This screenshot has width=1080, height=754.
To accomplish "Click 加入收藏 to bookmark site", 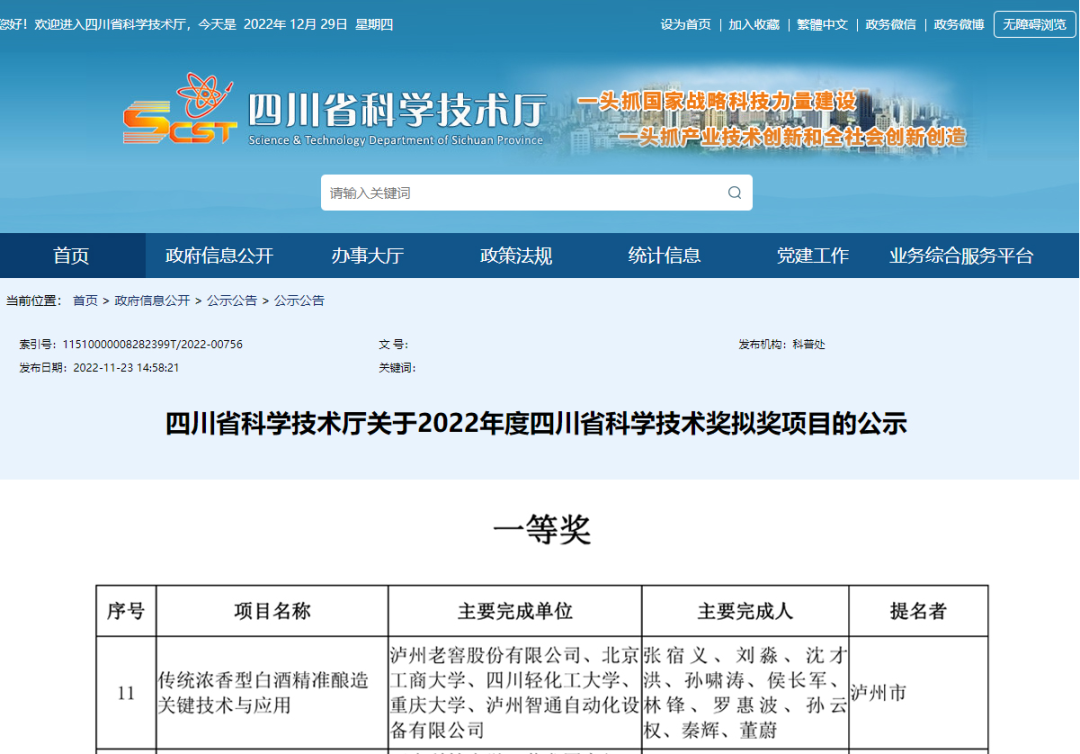I will [x=753, y=24].
